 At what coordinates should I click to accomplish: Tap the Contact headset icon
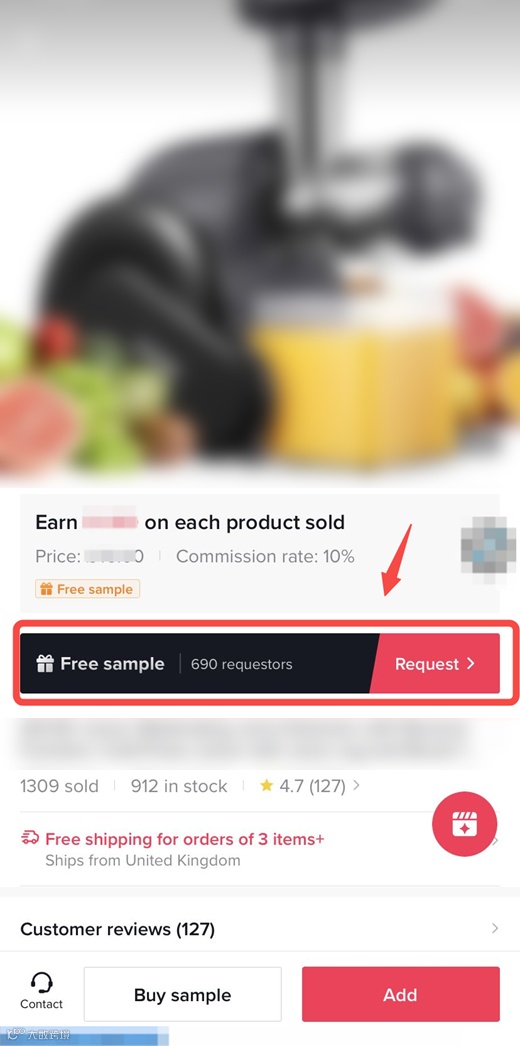pyautogui.click(x=41, y=983)
